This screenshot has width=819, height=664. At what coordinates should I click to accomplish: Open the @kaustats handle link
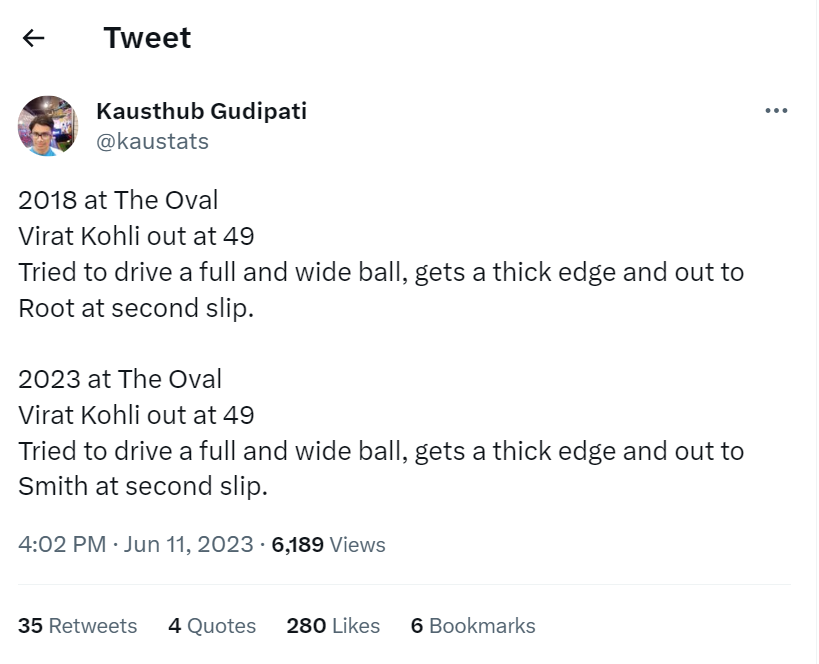pyautogui.click(x=152, y=141)
